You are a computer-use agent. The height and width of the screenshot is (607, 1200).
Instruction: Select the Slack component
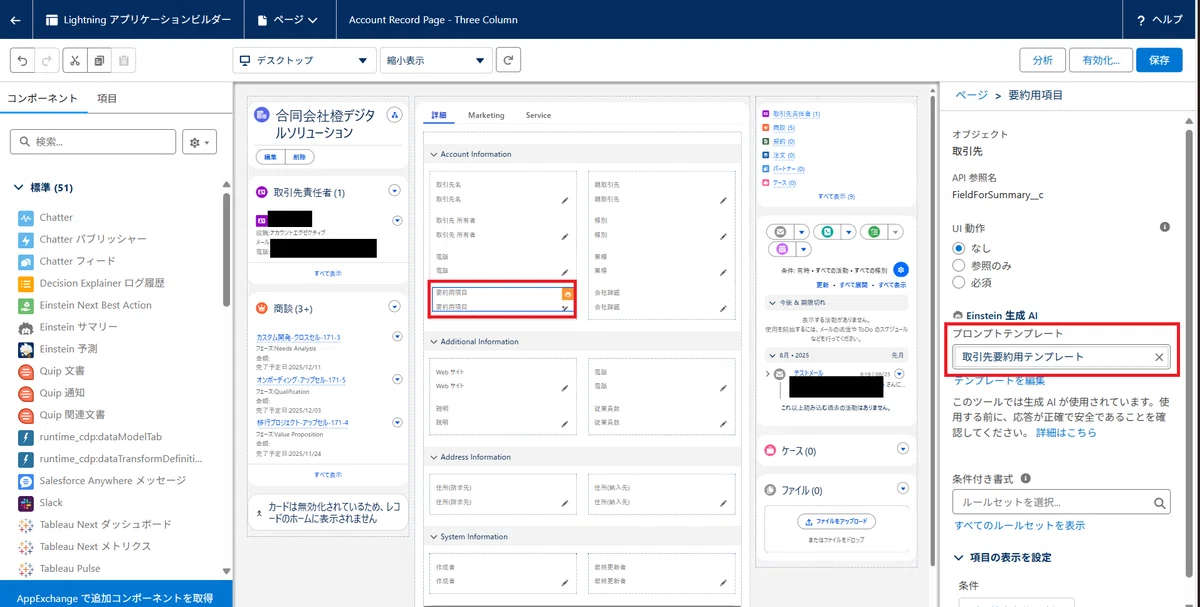[41, 502]
